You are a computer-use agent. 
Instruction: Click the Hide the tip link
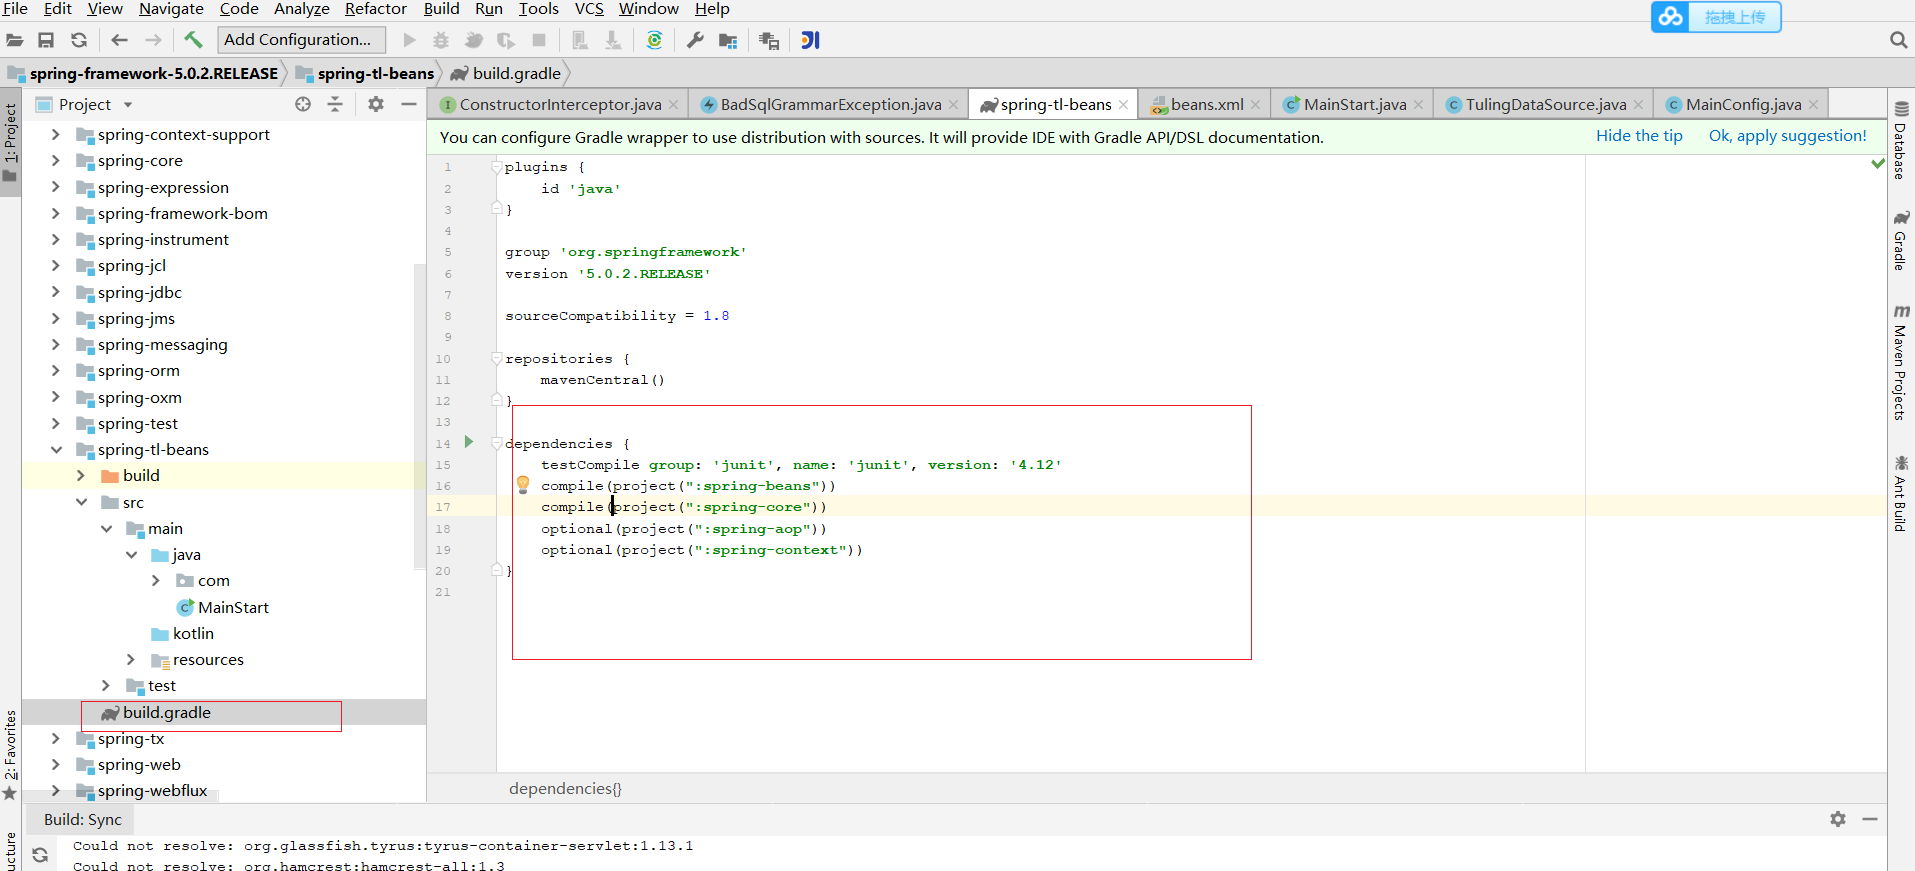point(1639,136)
